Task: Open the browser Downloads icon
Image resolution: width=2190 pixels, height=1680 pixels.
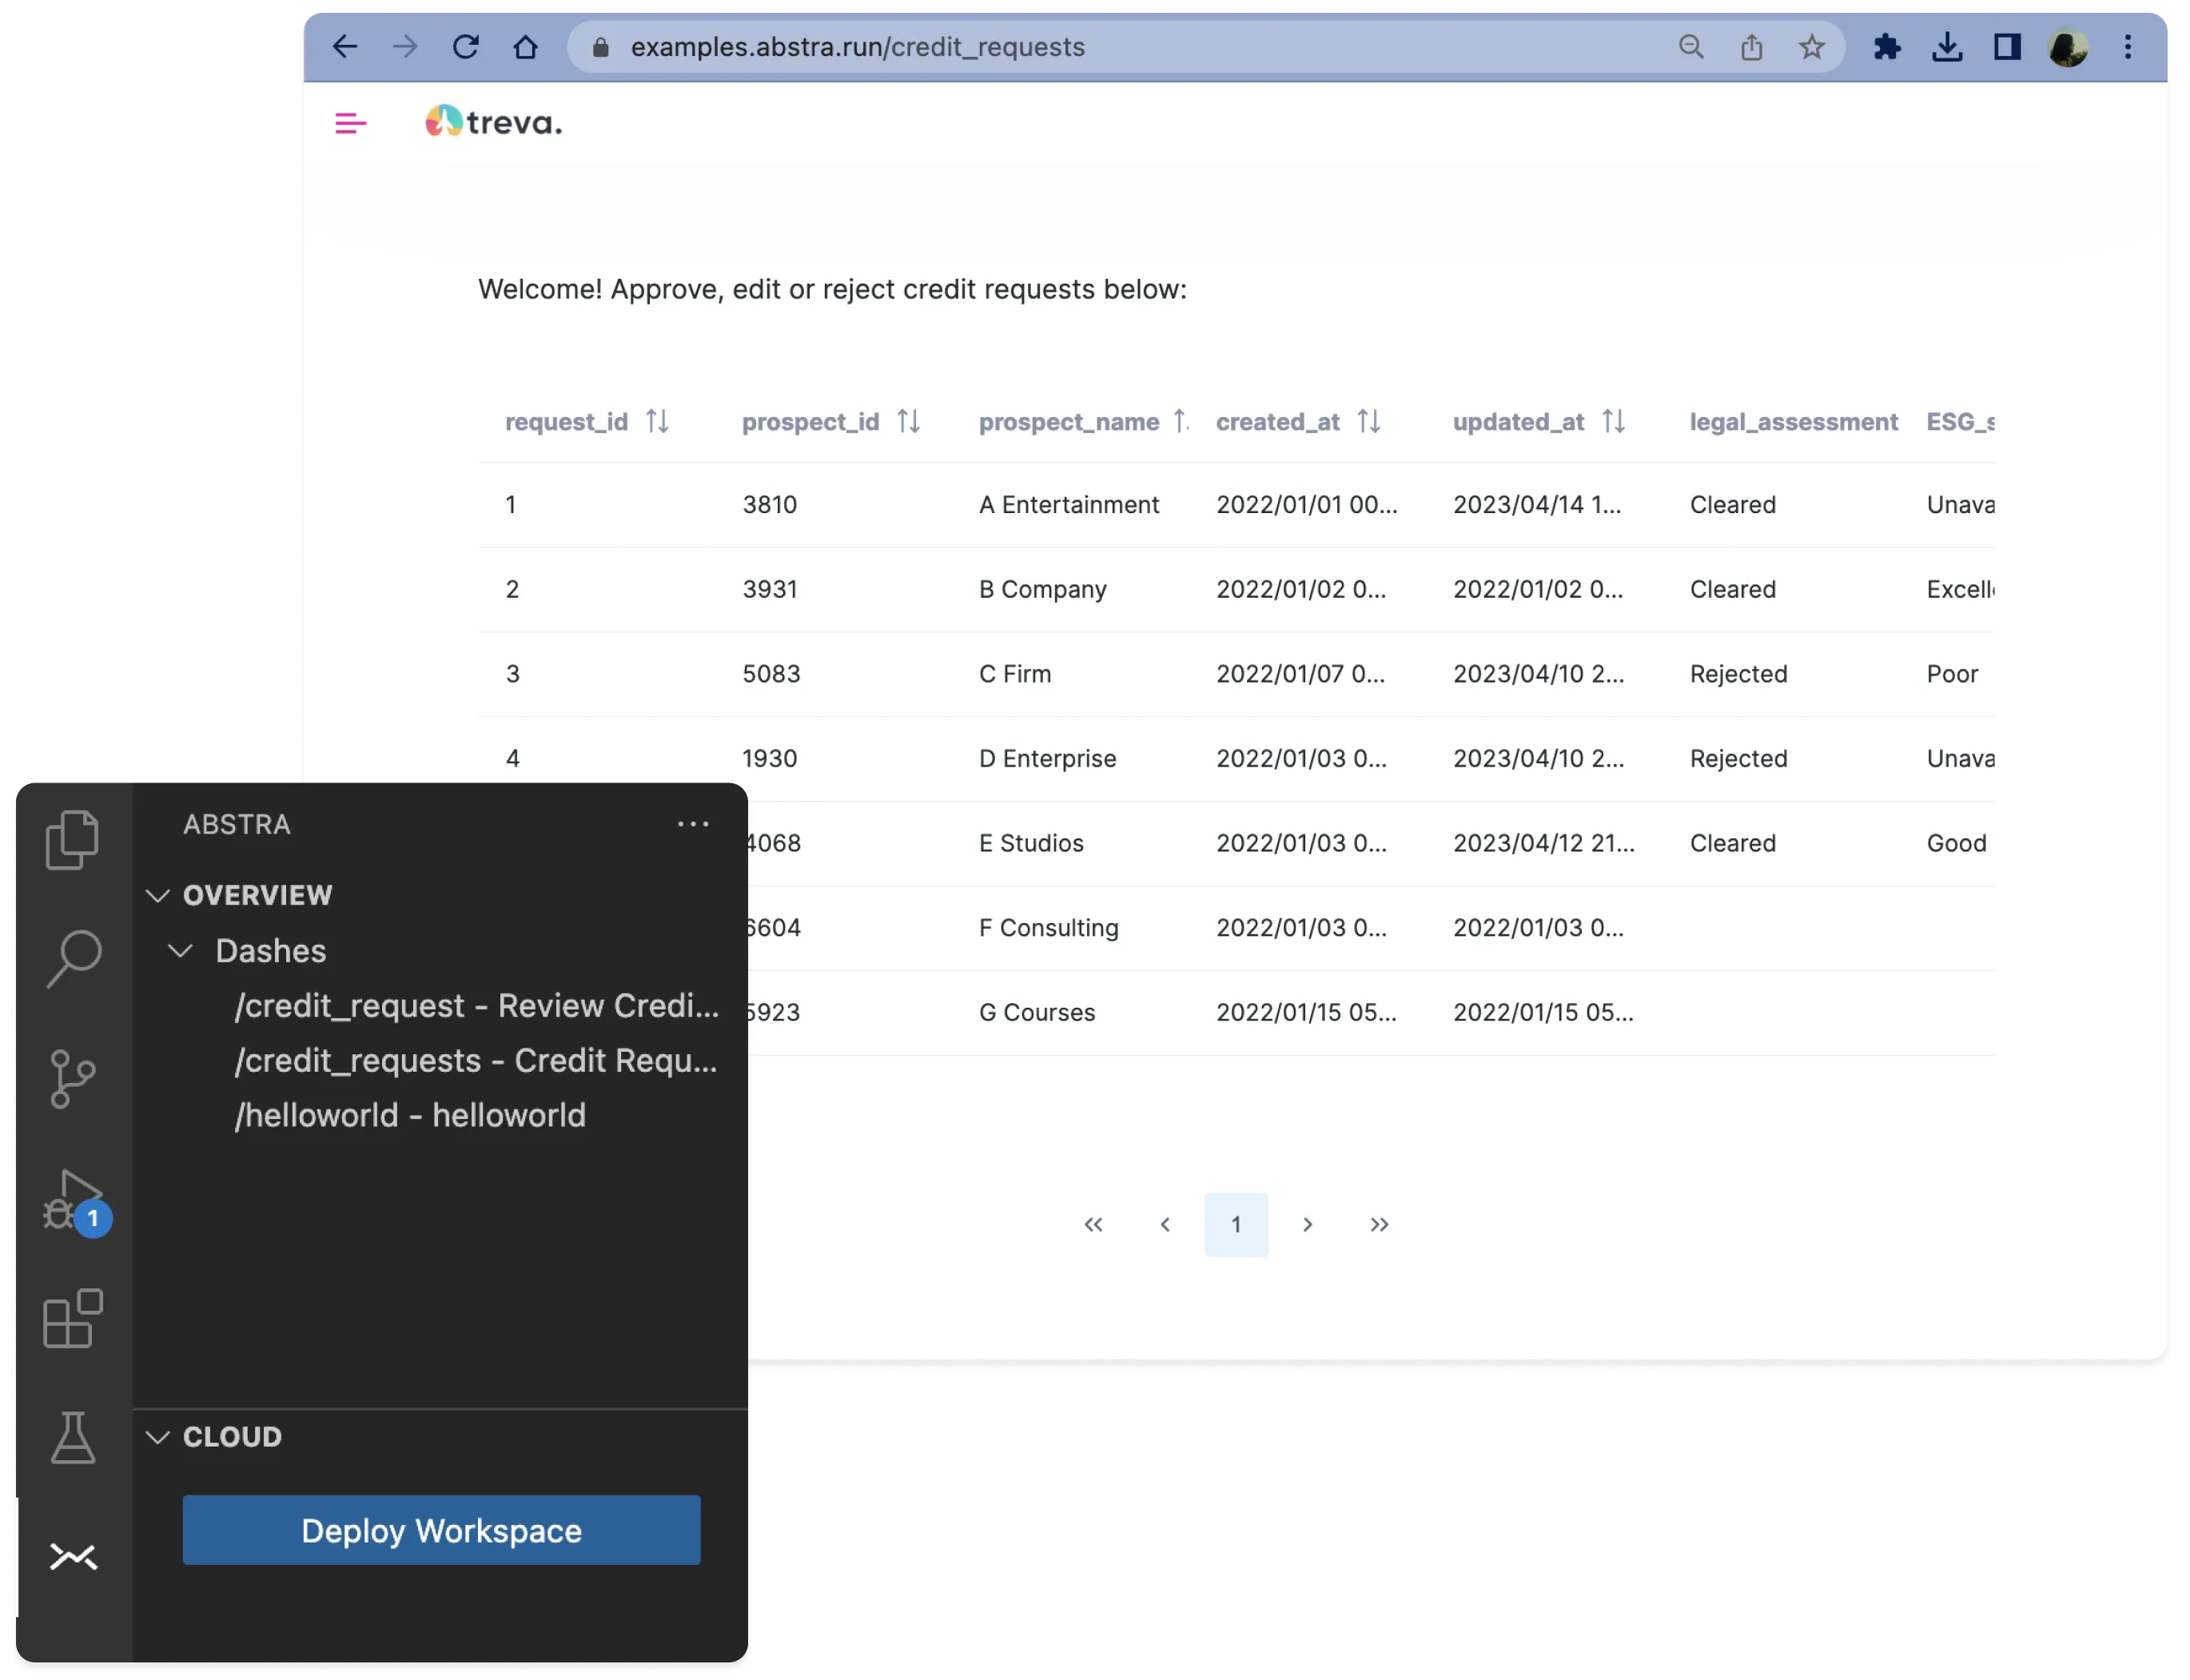Action: click(x=1948, y=46)
